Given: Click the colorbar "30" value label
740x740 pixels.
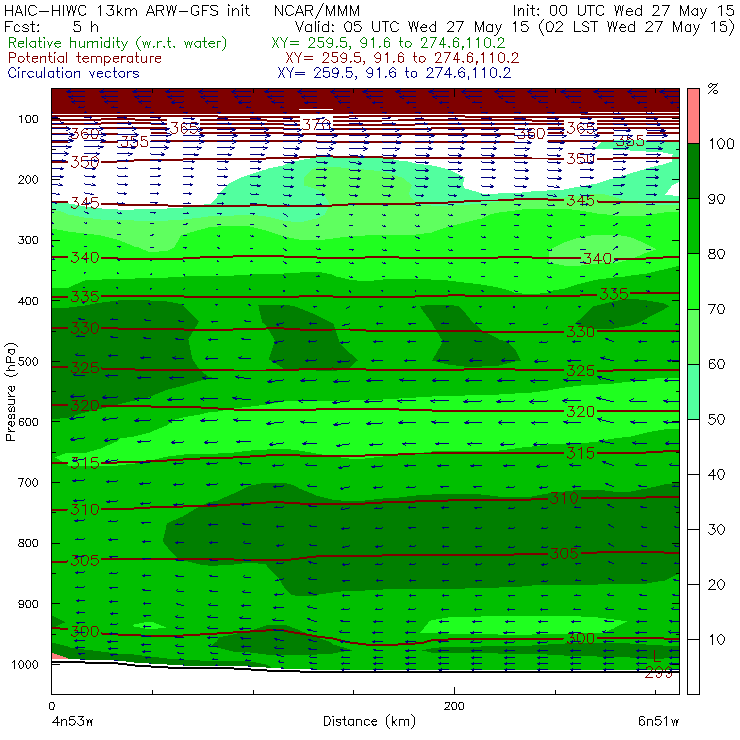Looking at the screenshot, I should [x=717, y=530].
